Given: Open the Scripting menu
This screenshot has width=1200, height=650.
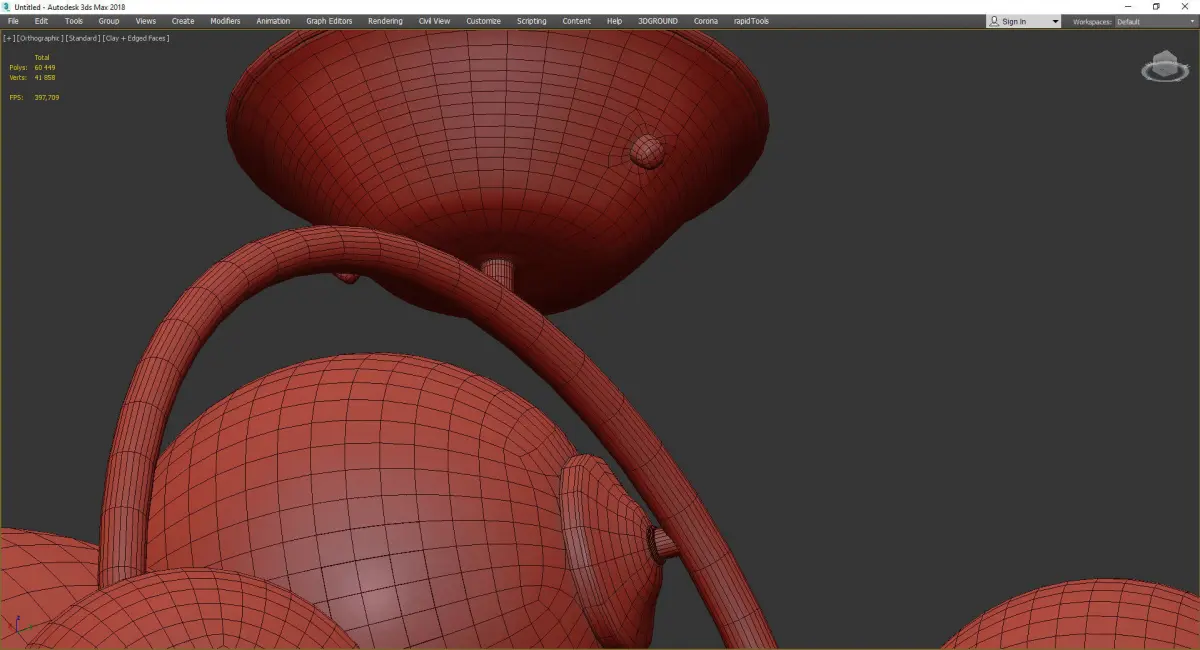Looking at the screenshot, I should click(x=532, y=21).
